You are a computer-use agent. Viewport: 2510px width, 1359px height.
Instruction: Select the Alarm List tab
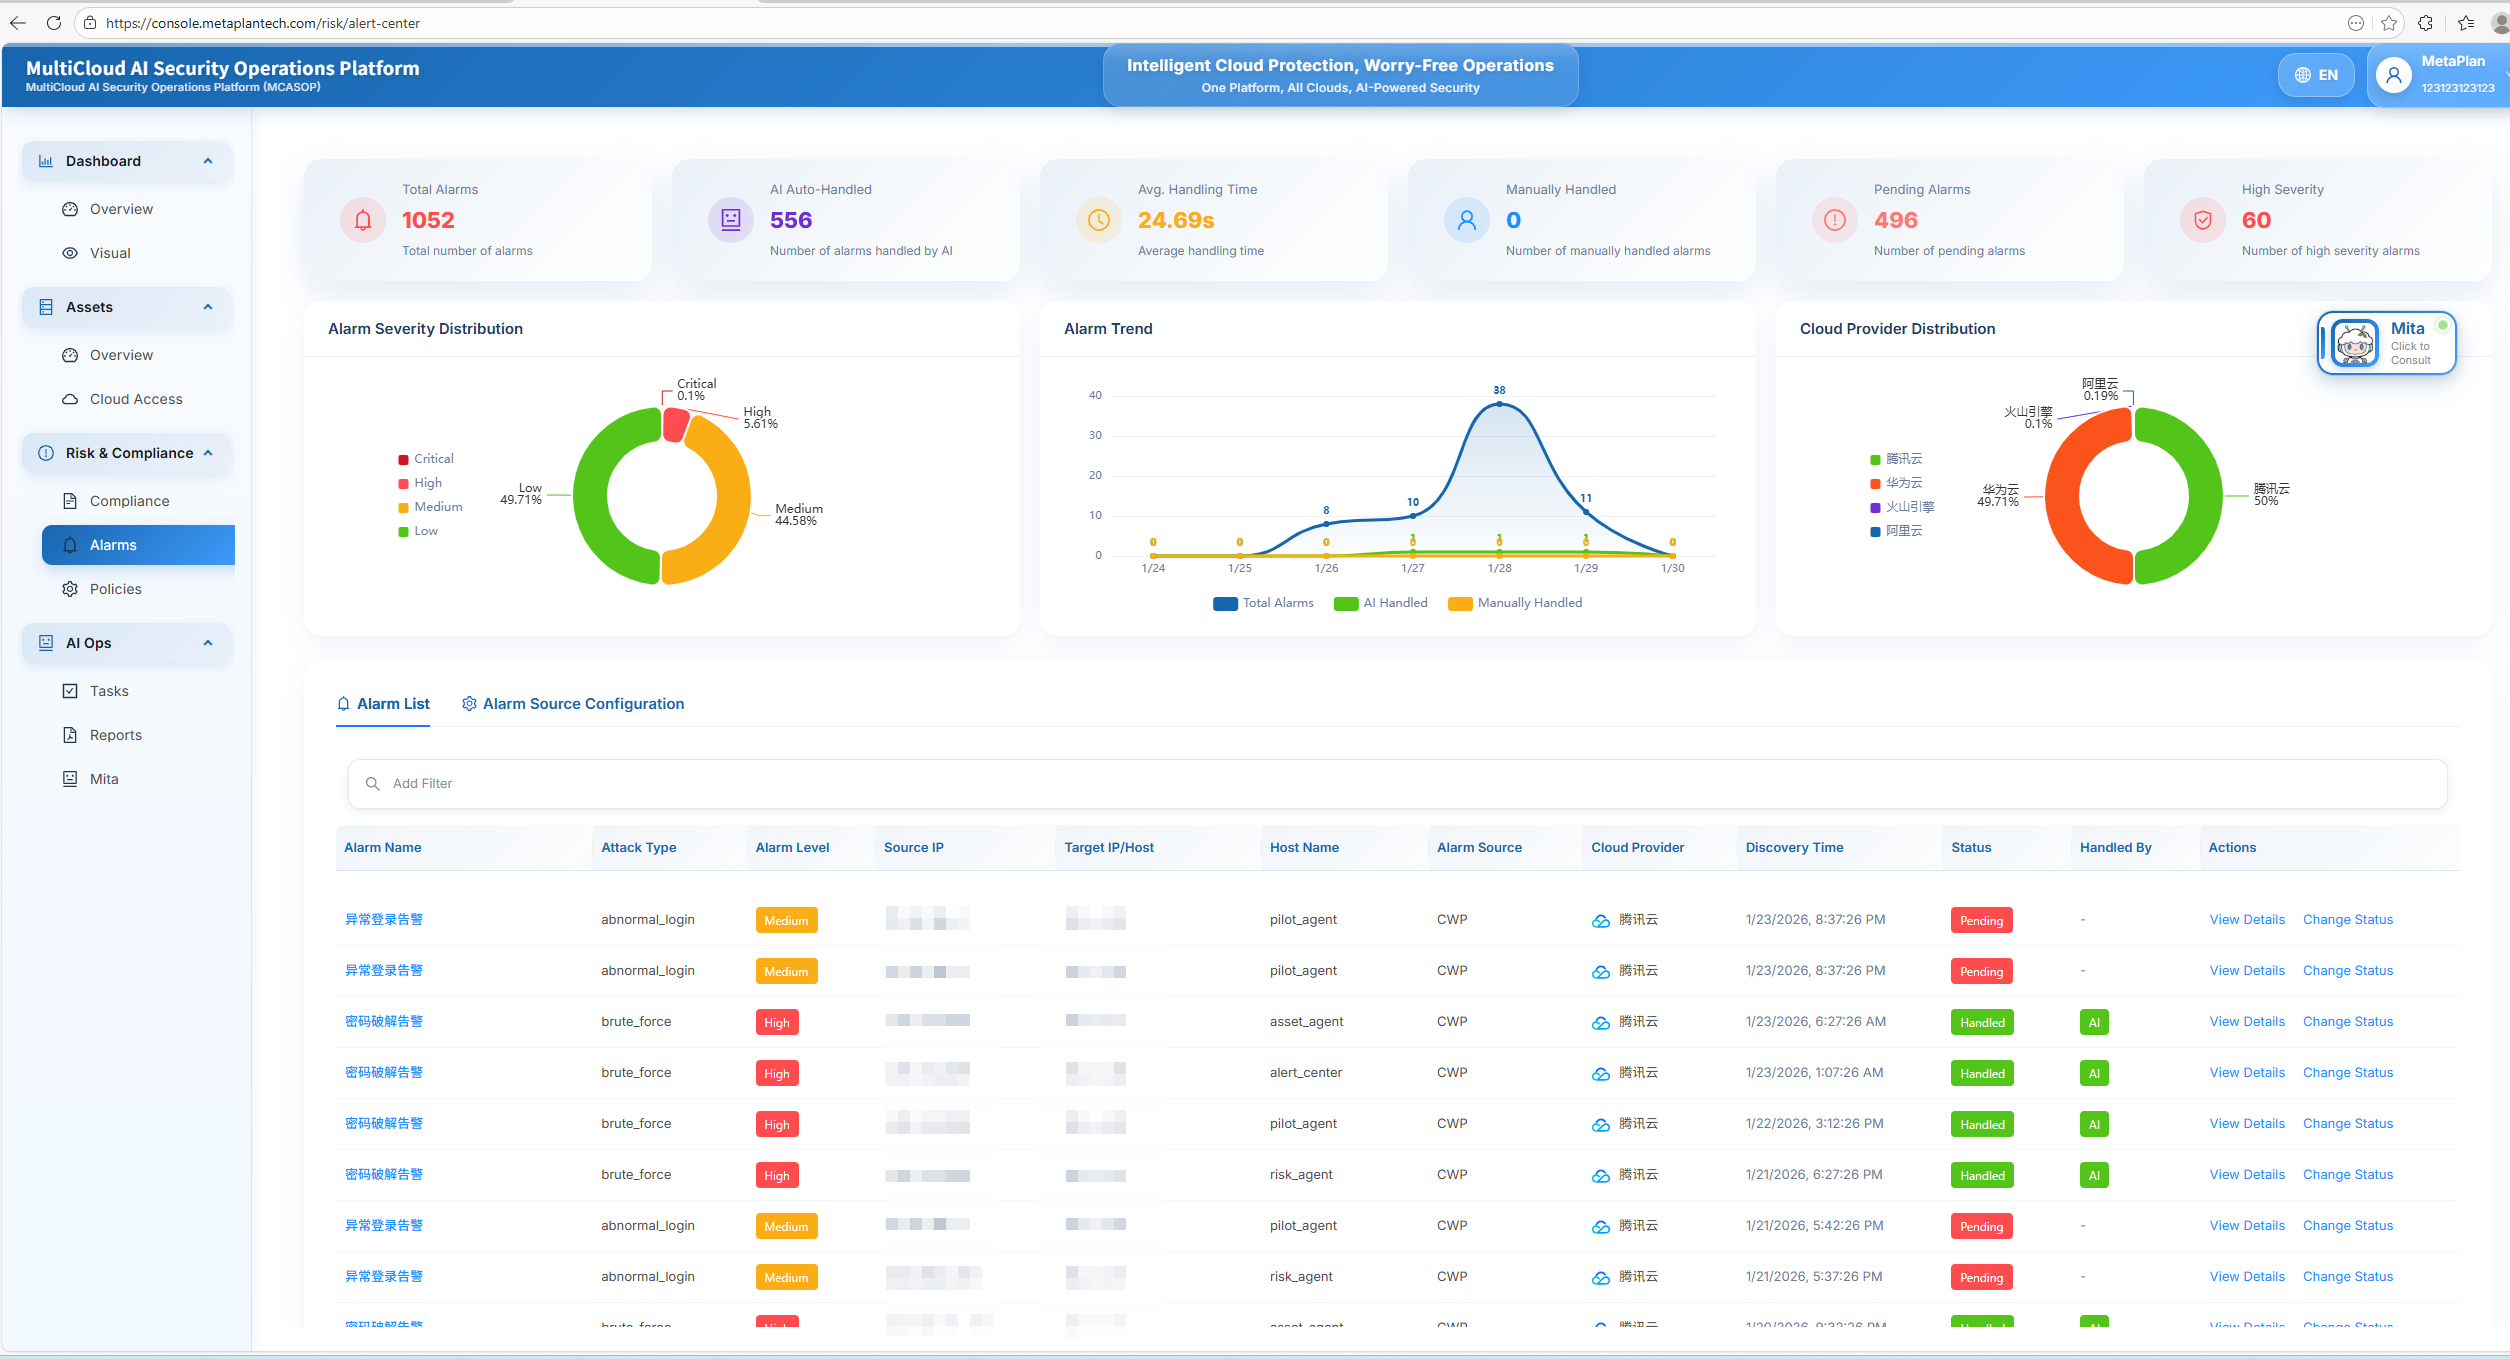click(x=383, y=703)
